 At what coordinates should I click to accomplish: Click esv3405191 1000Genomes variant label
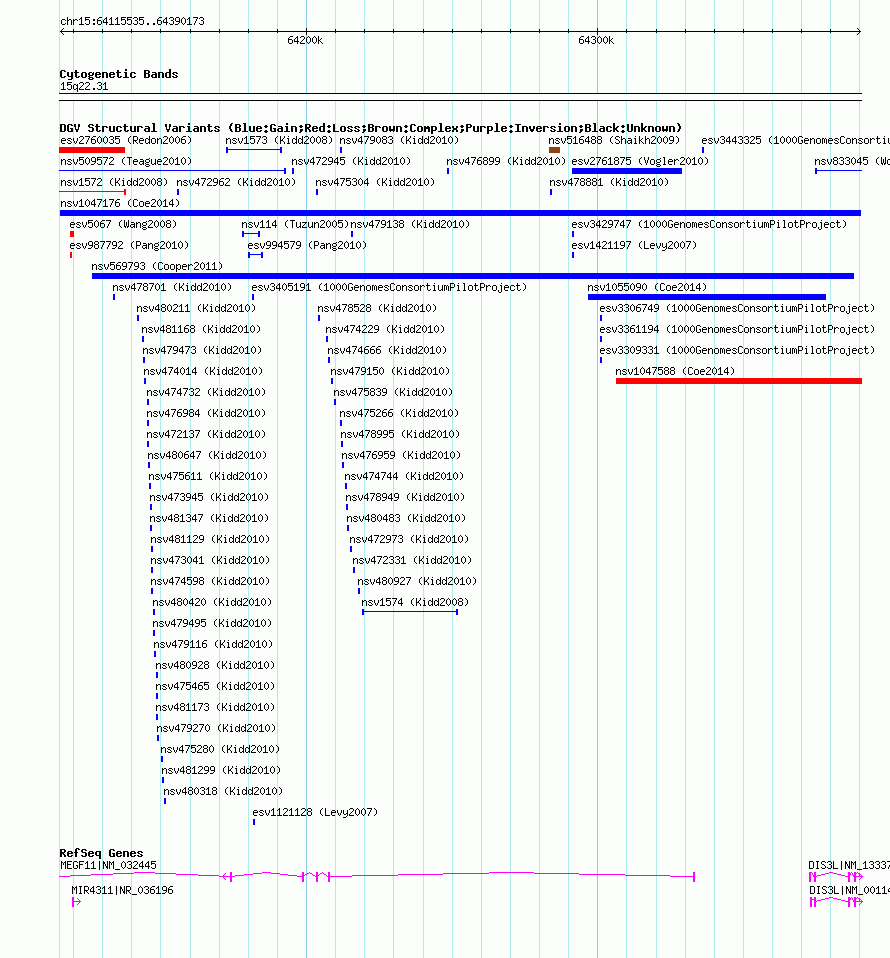(389, 287)
